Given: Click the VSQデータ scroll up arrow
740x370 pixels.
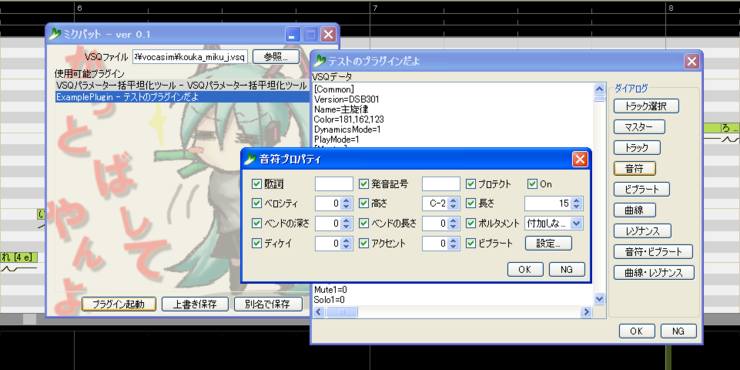Looking at the screenshot, I should [599, 88].
